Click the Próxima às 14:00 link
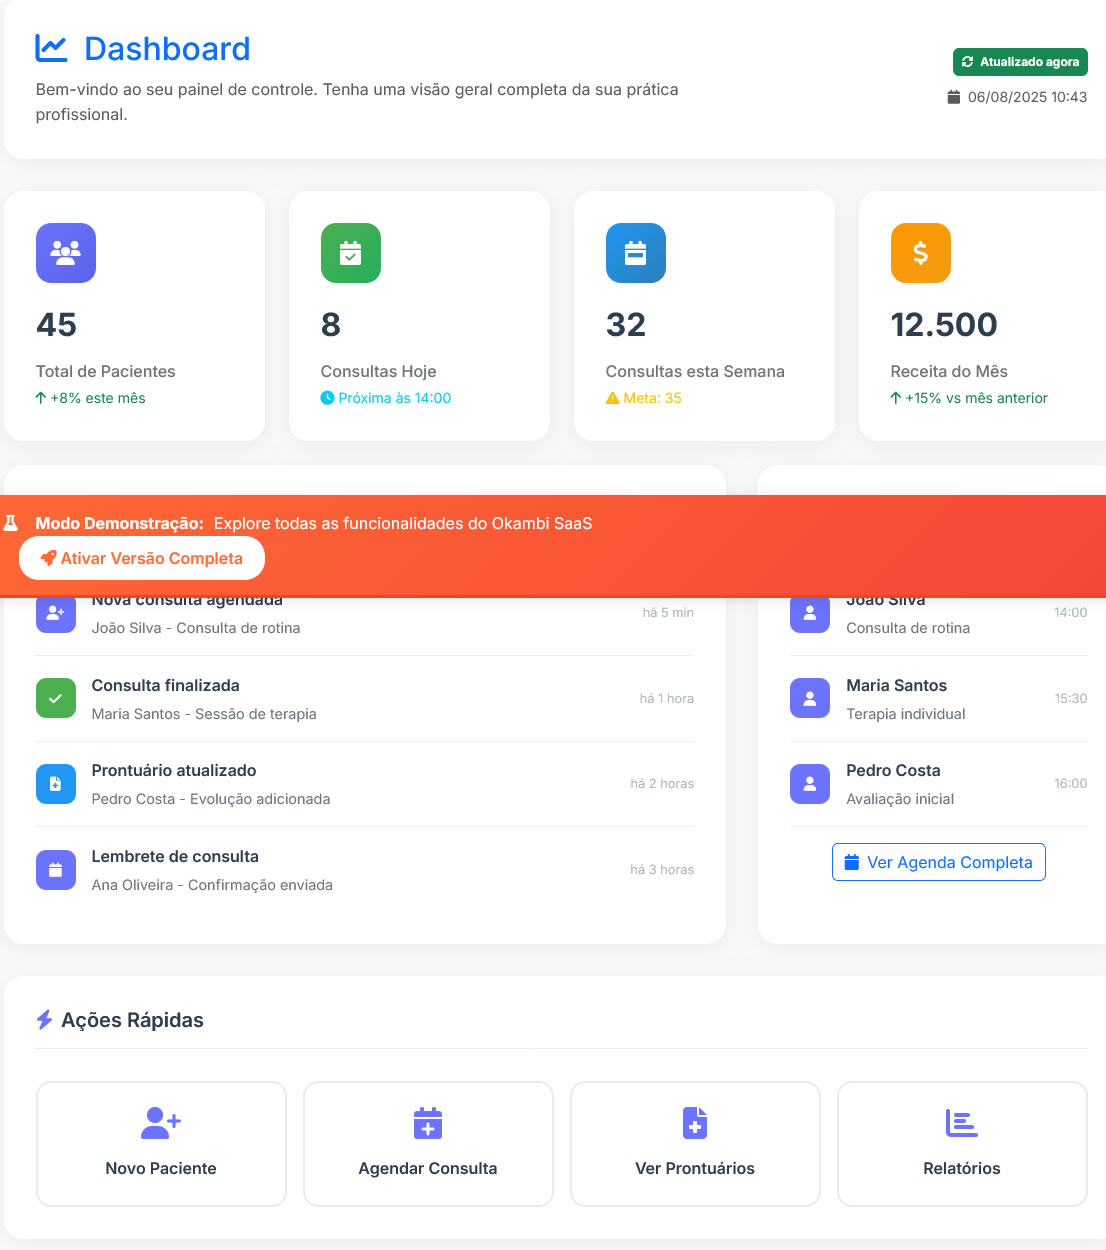The height and width of the screenshot is (1250, 1106). 385,397
